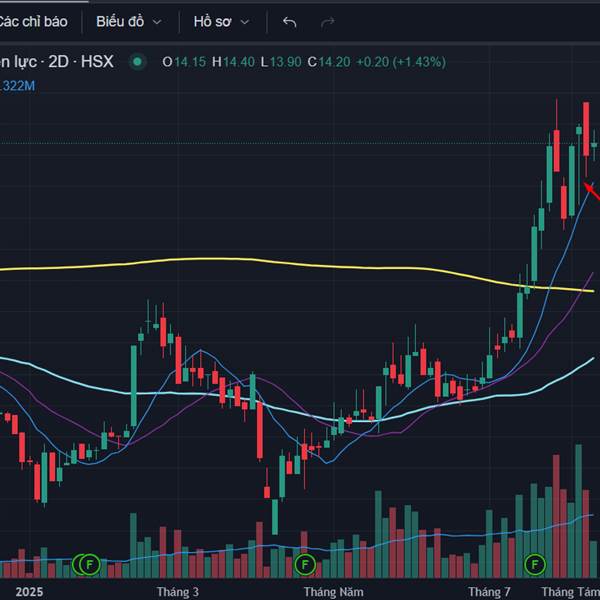The width and height of the screenshot is (600, 600).
Task: Click the volume value .322M
Action: (x=18, y=86)
